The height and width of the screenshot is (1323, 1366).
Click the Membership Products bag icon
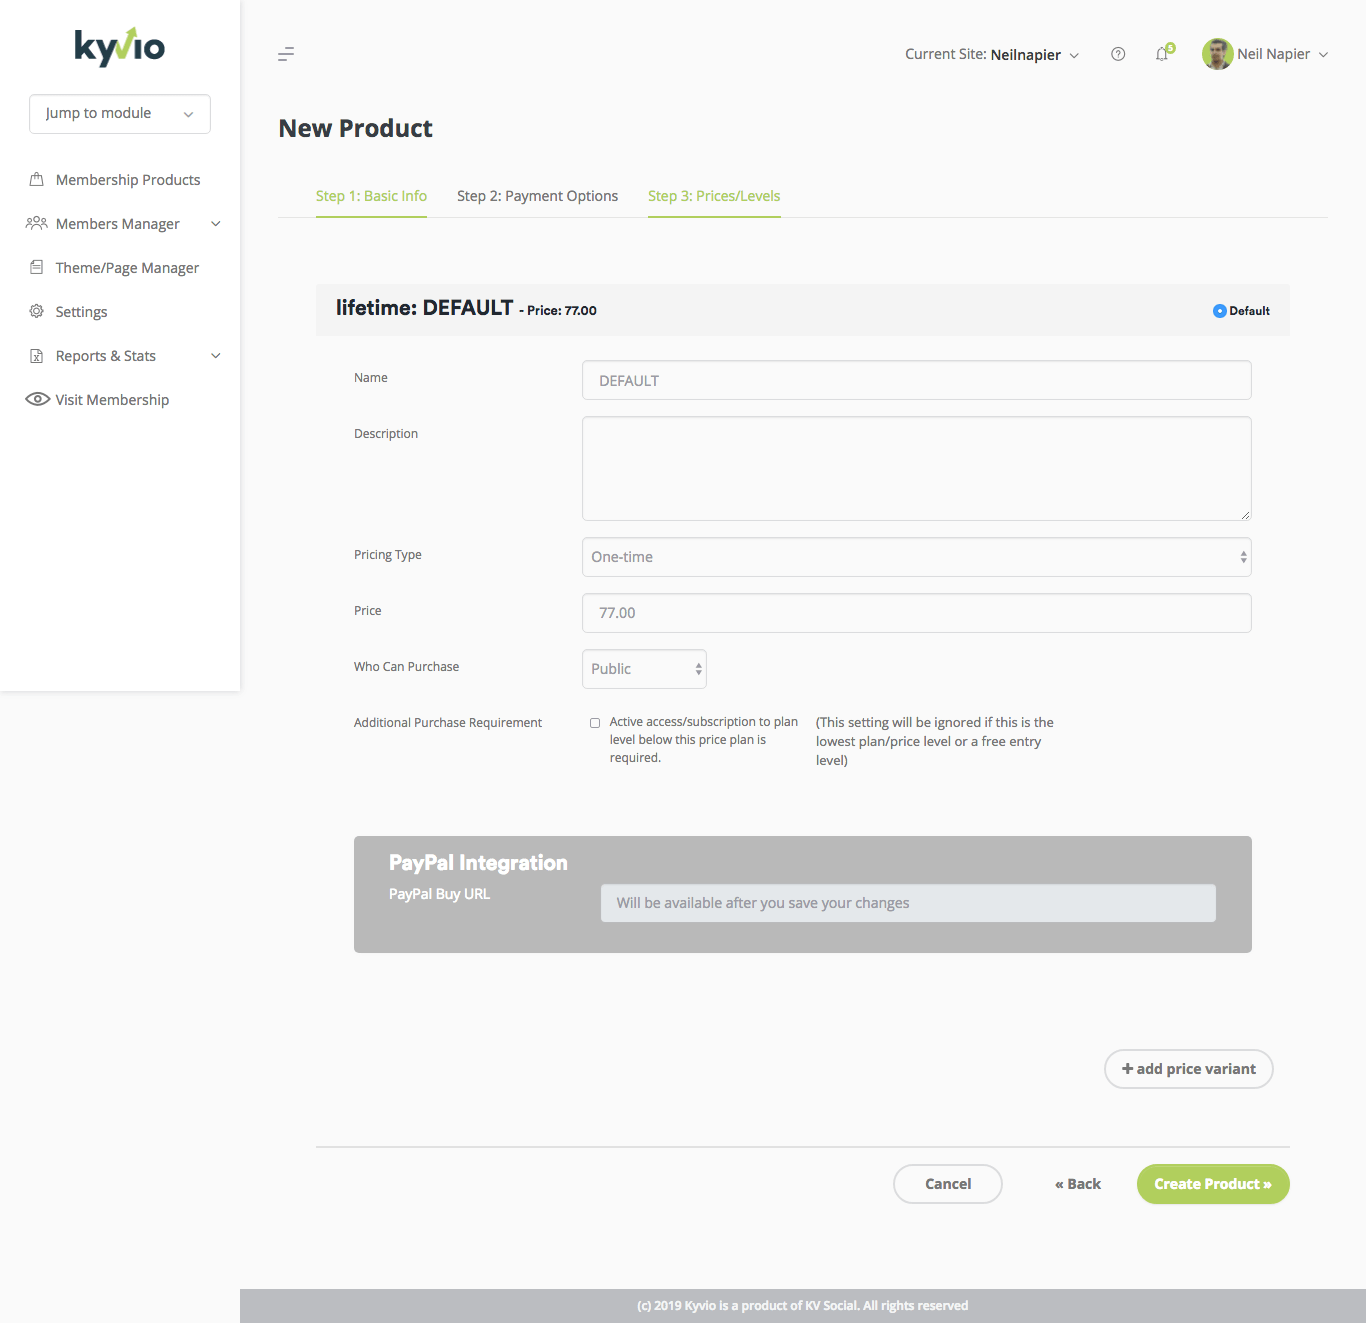[x=37, y=179]
